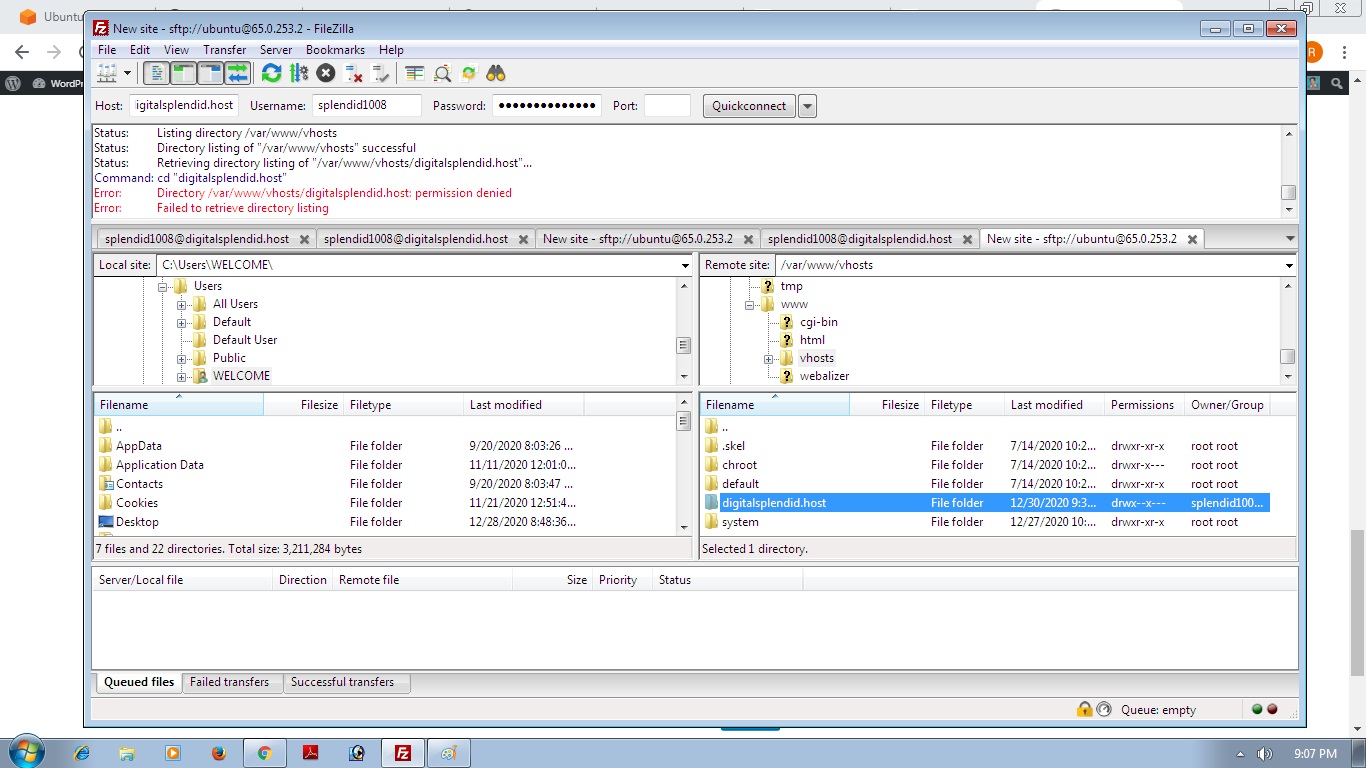The image size is (1366, 768).
Task: Toggle the local directory tree display
Action: tap(183, 73)
